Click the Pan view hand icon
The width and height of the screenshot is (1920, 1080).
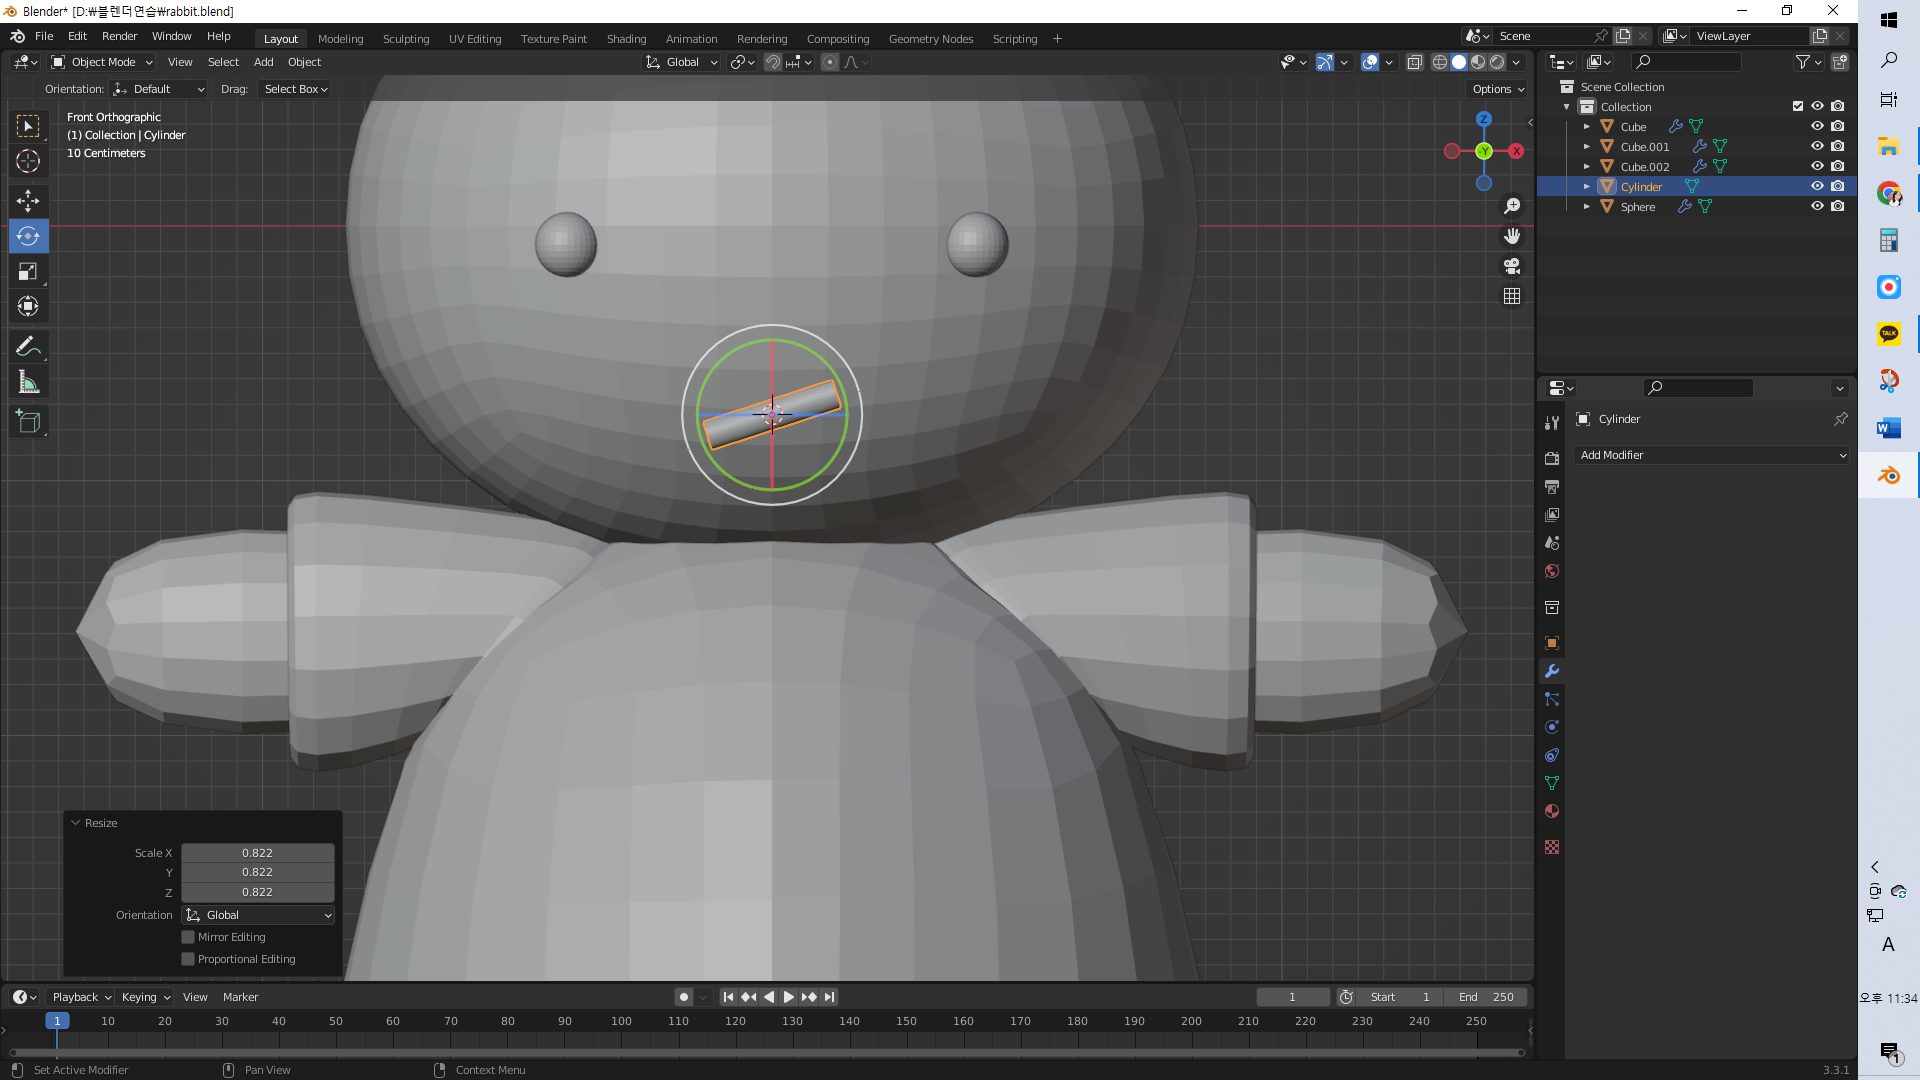(x=1512, y=236)
